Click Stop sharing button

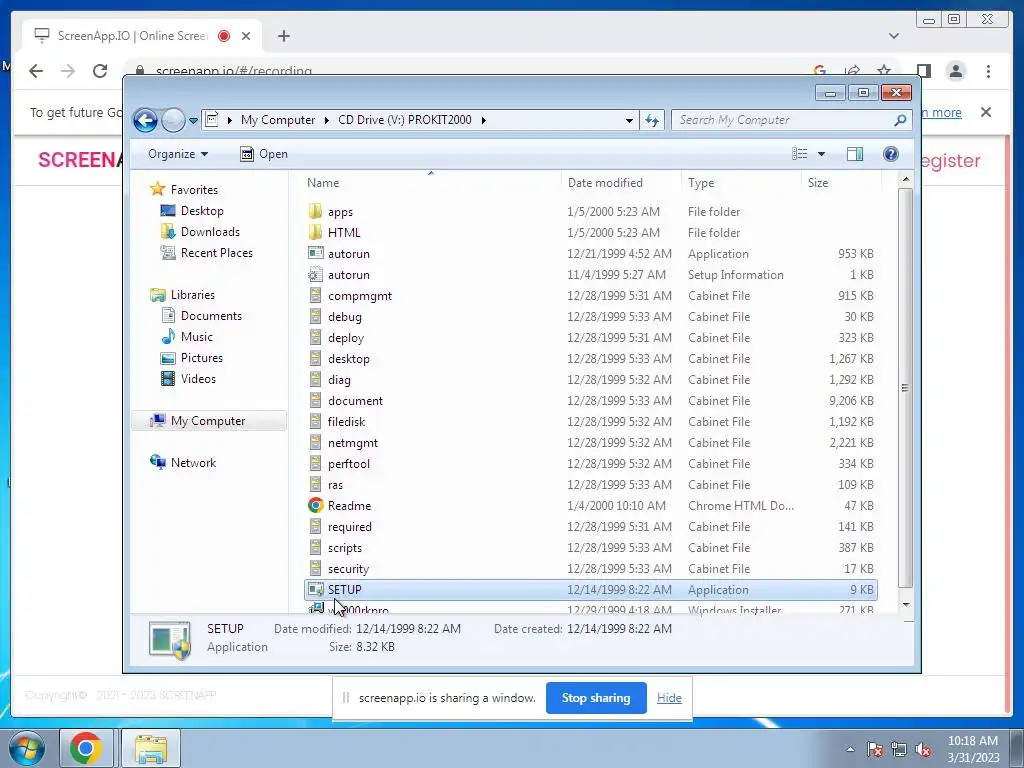(596, 698)
